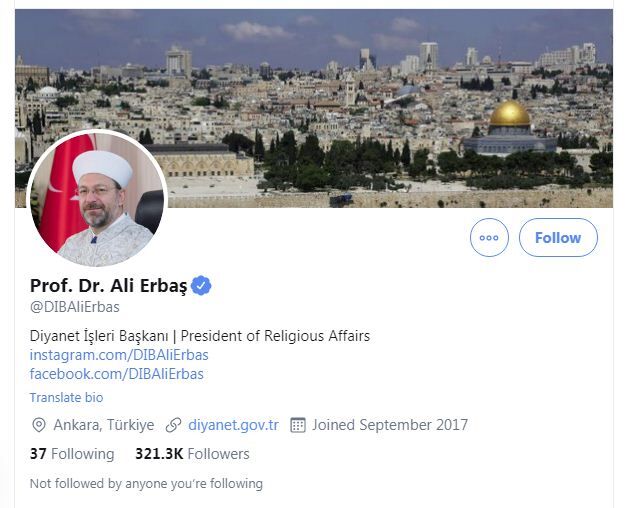Click 'Not followed by anyone you're following'
This screenshot has width=628, height=508.
pos(146,484)
